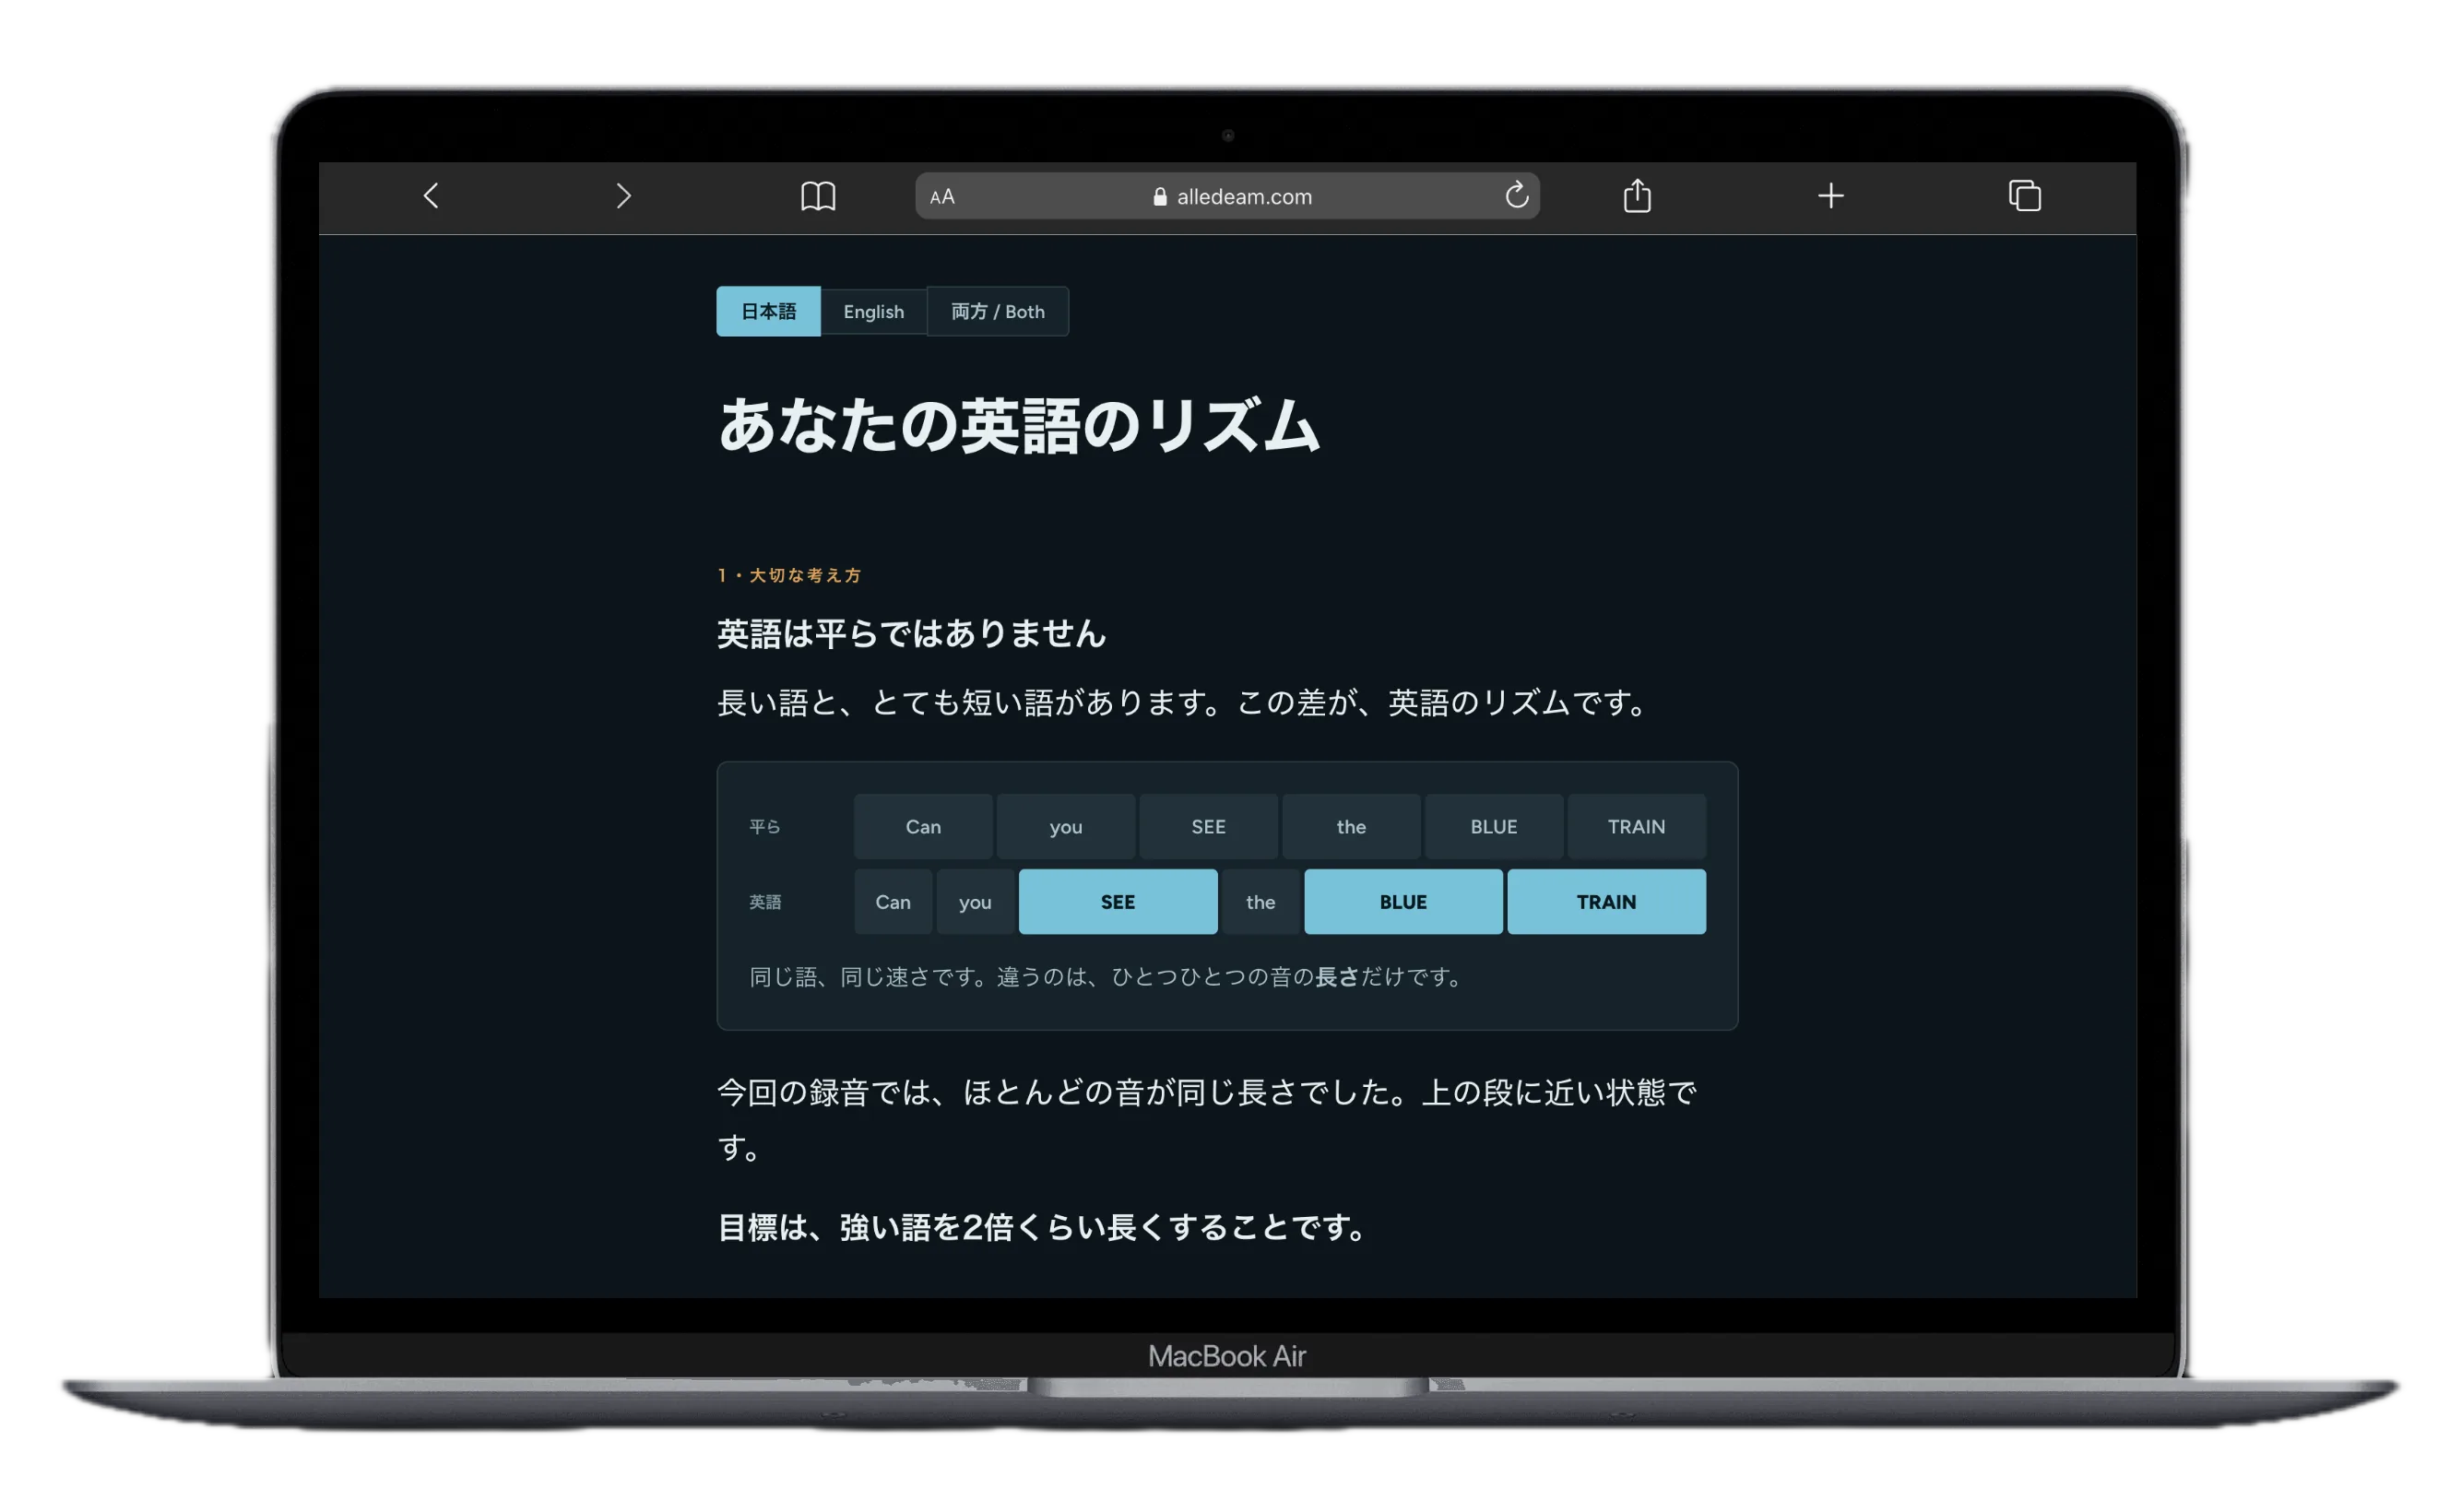This screenshot has height=1512, width=2438.
Task: Click sentence starting 長い語と、とても短い語
Action: pos(1182,702)
